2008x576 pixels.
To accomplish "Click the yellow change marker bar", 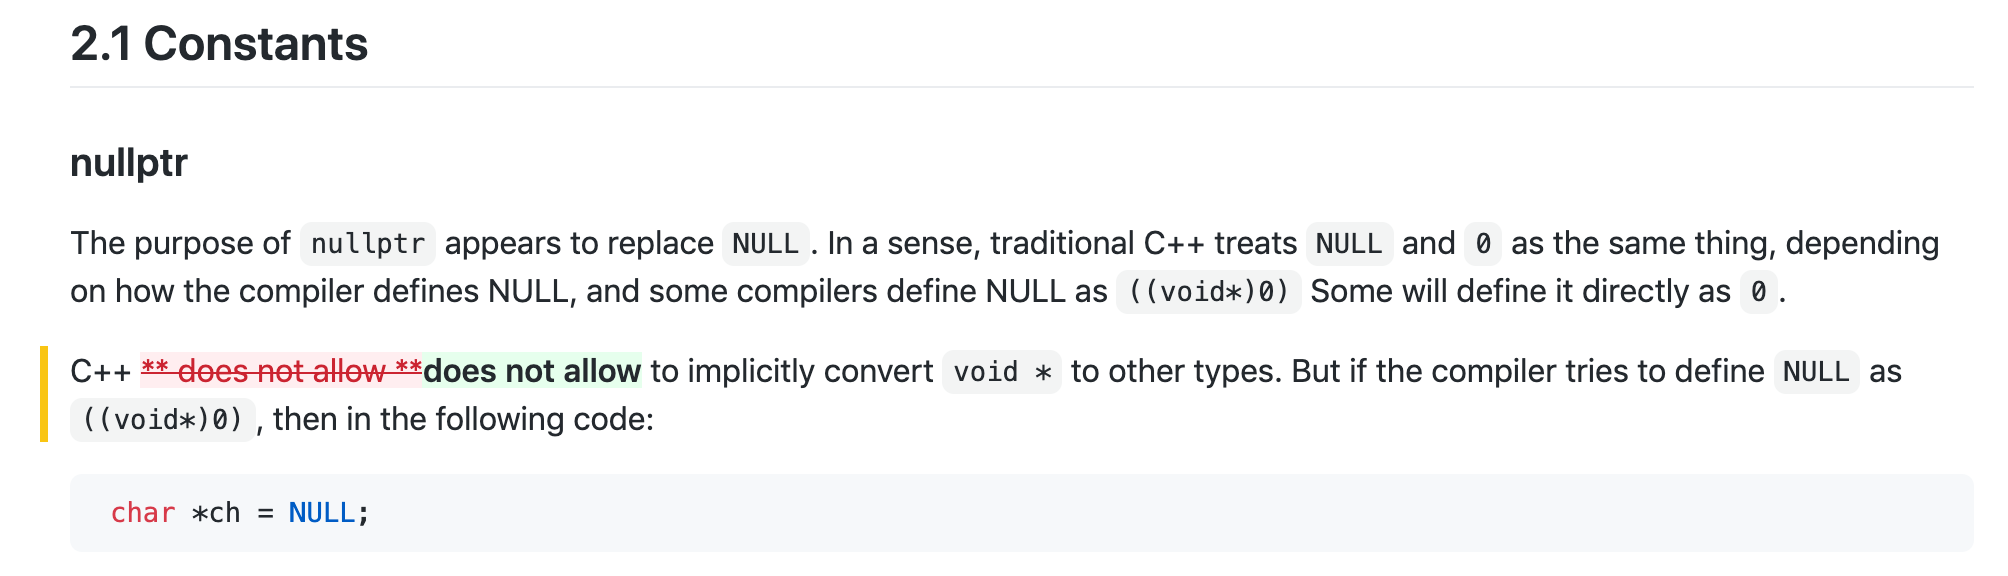I will (44, 394).
